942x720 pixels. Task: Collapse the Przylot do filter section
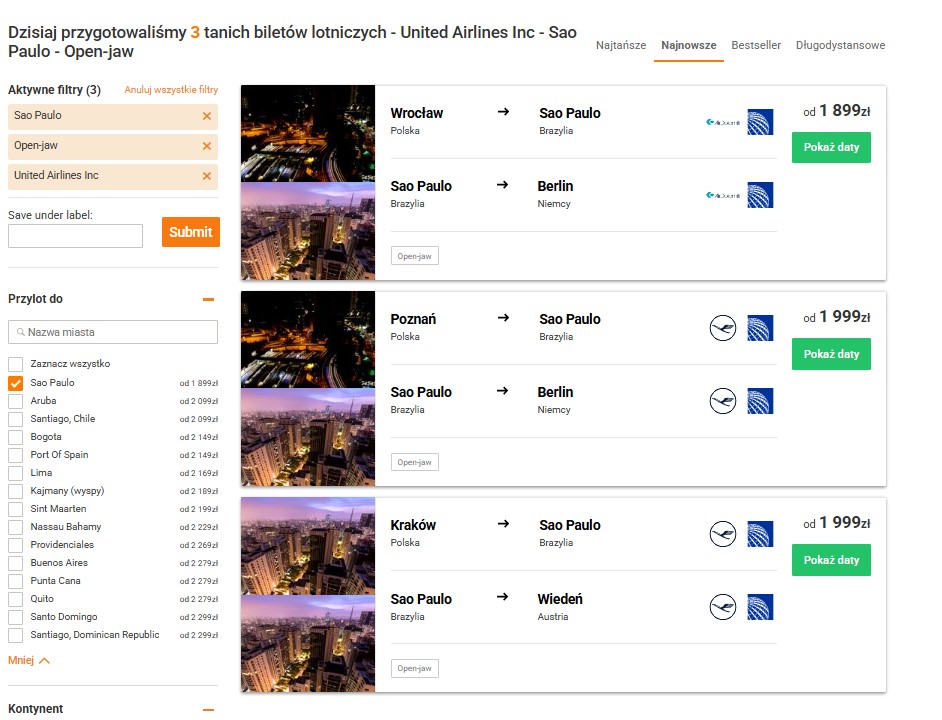coord(208,299)
